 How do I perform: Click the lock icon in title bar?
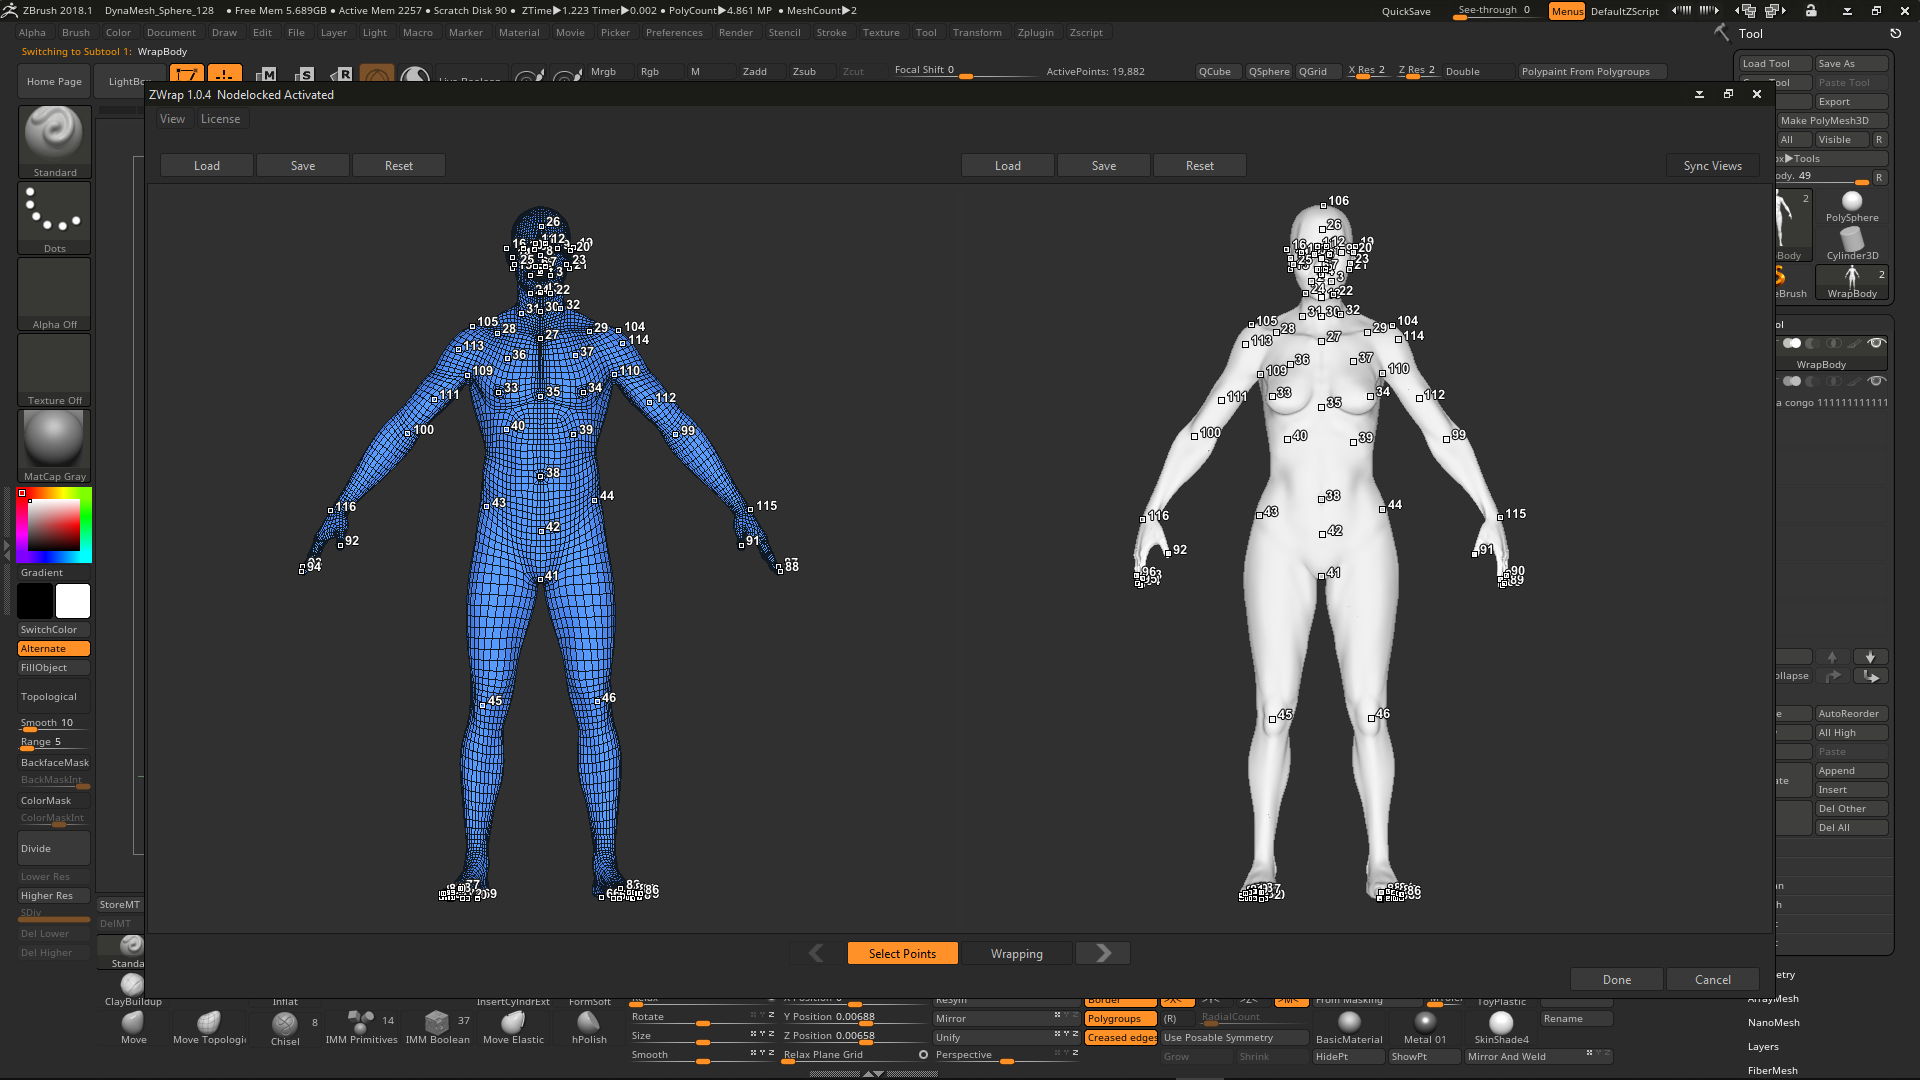tap(1811, 10)
